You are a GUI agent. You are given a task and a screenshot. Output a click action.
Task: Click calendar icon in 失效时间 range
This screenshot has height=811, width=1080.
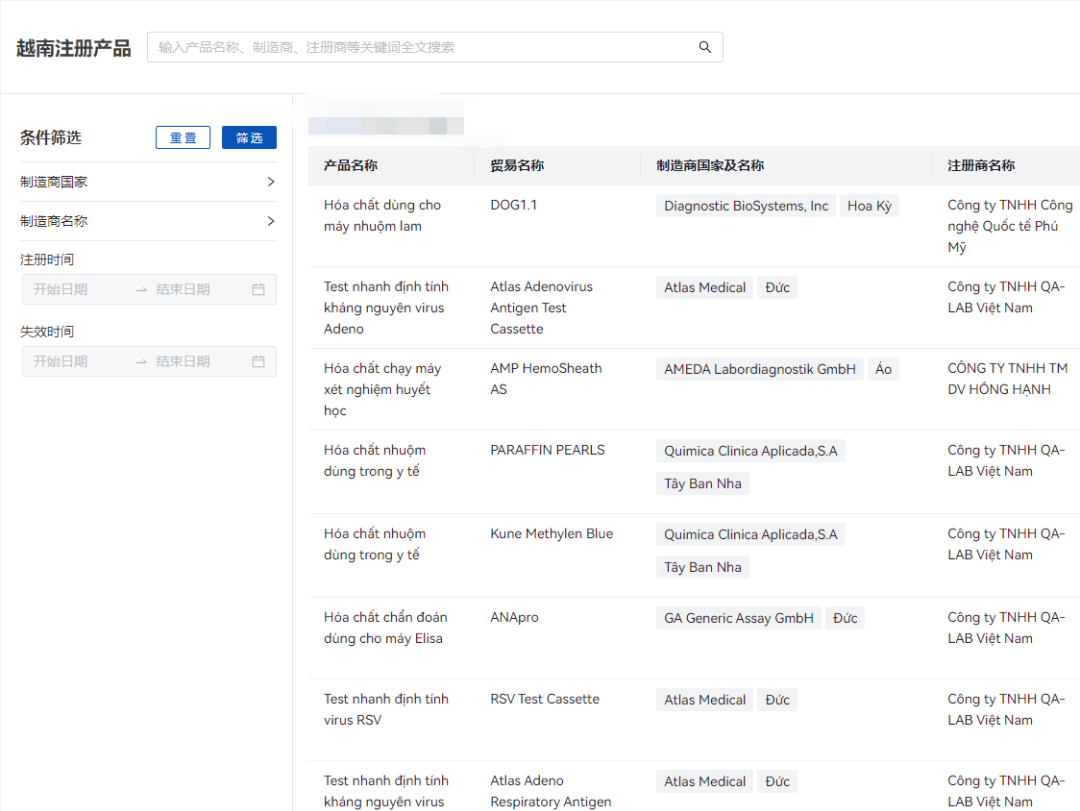coord(258,362)
